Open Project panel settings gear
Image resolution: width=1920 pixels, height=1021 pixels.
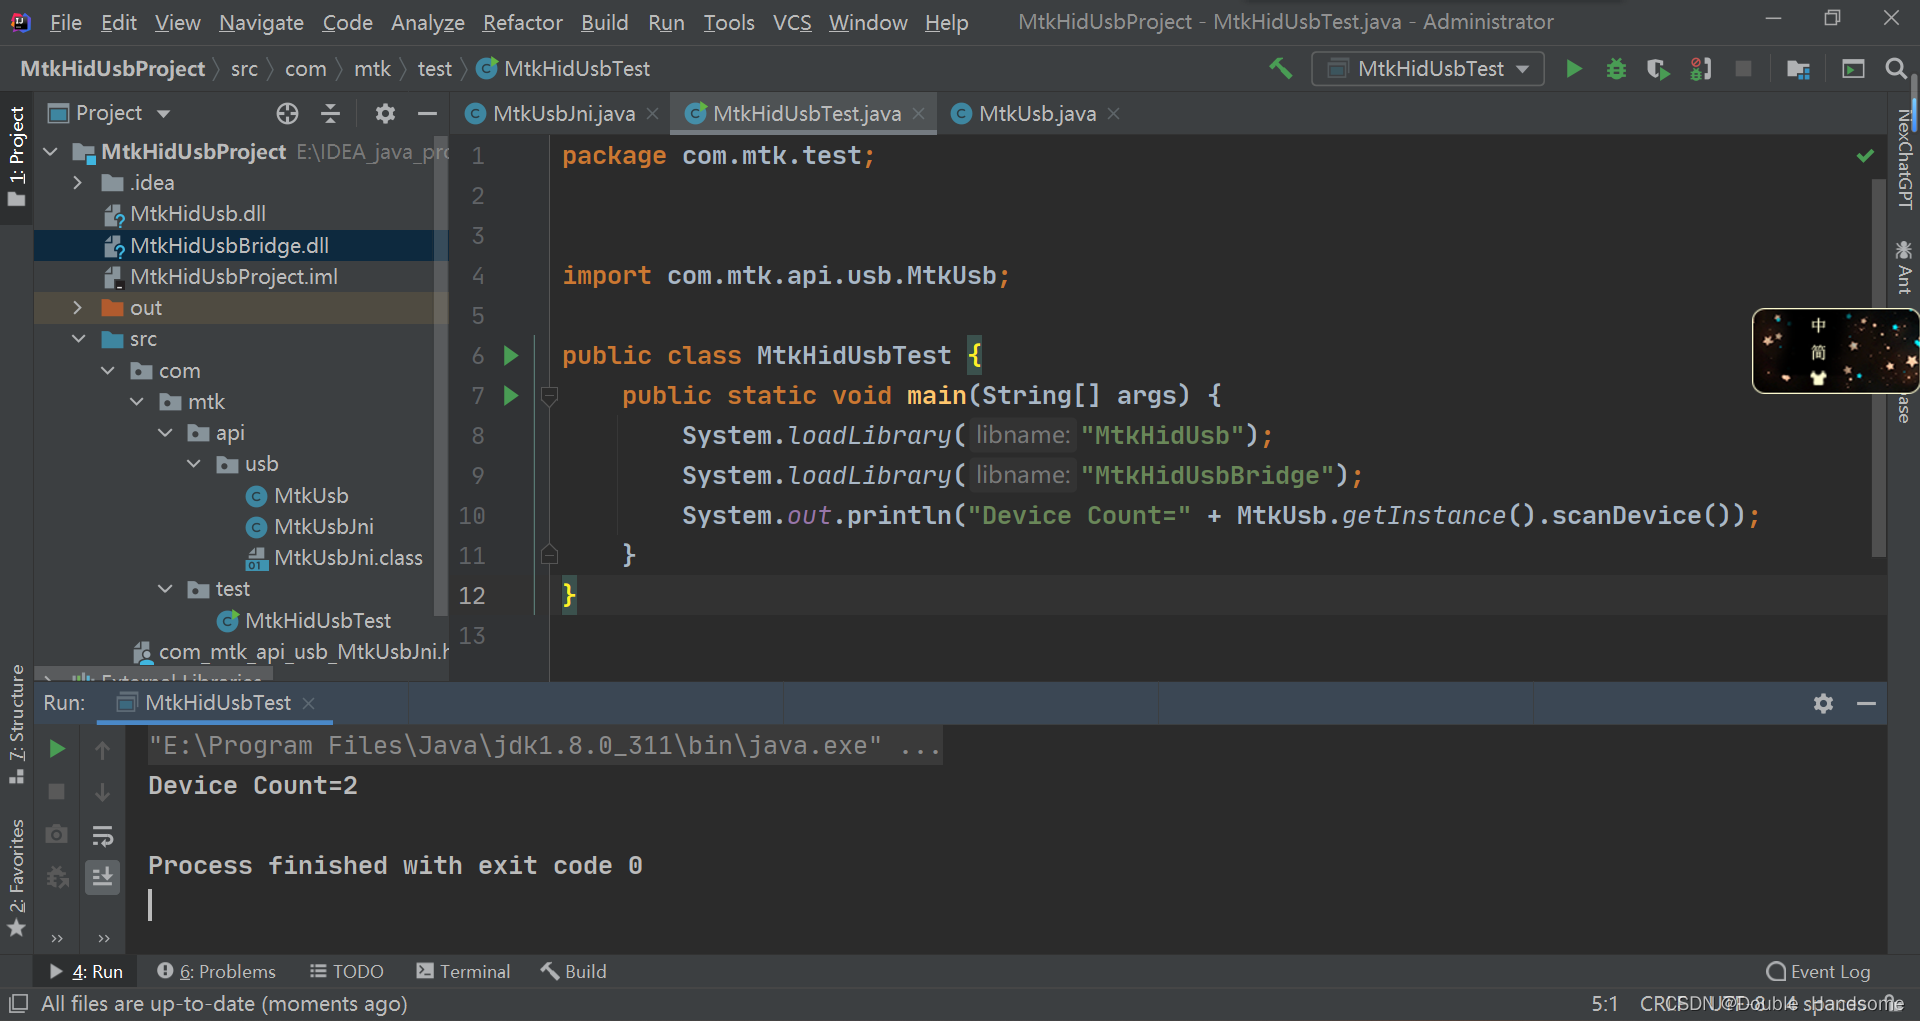[385, 113]
